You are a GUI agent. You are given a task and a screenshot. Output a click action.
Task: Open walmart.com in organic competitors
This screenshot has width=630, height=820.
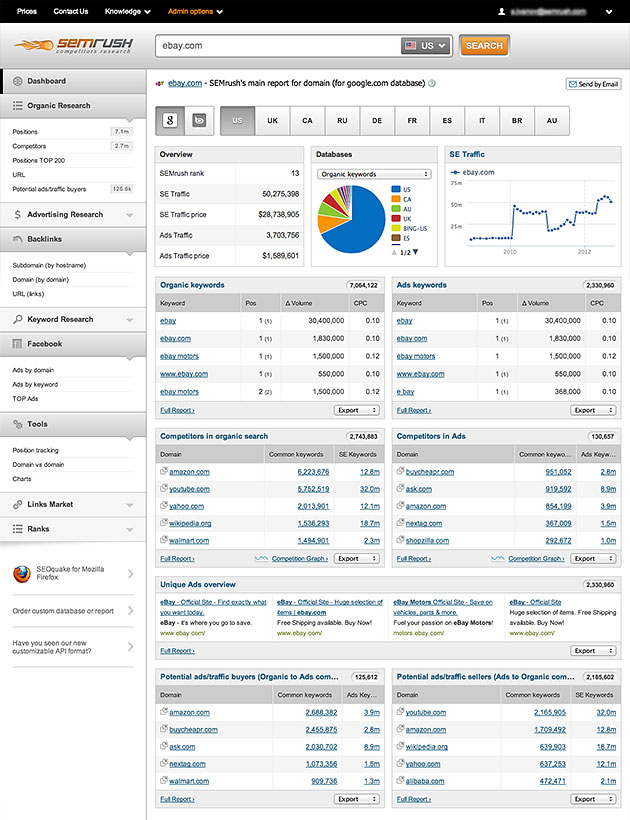(x=189, y=540)
